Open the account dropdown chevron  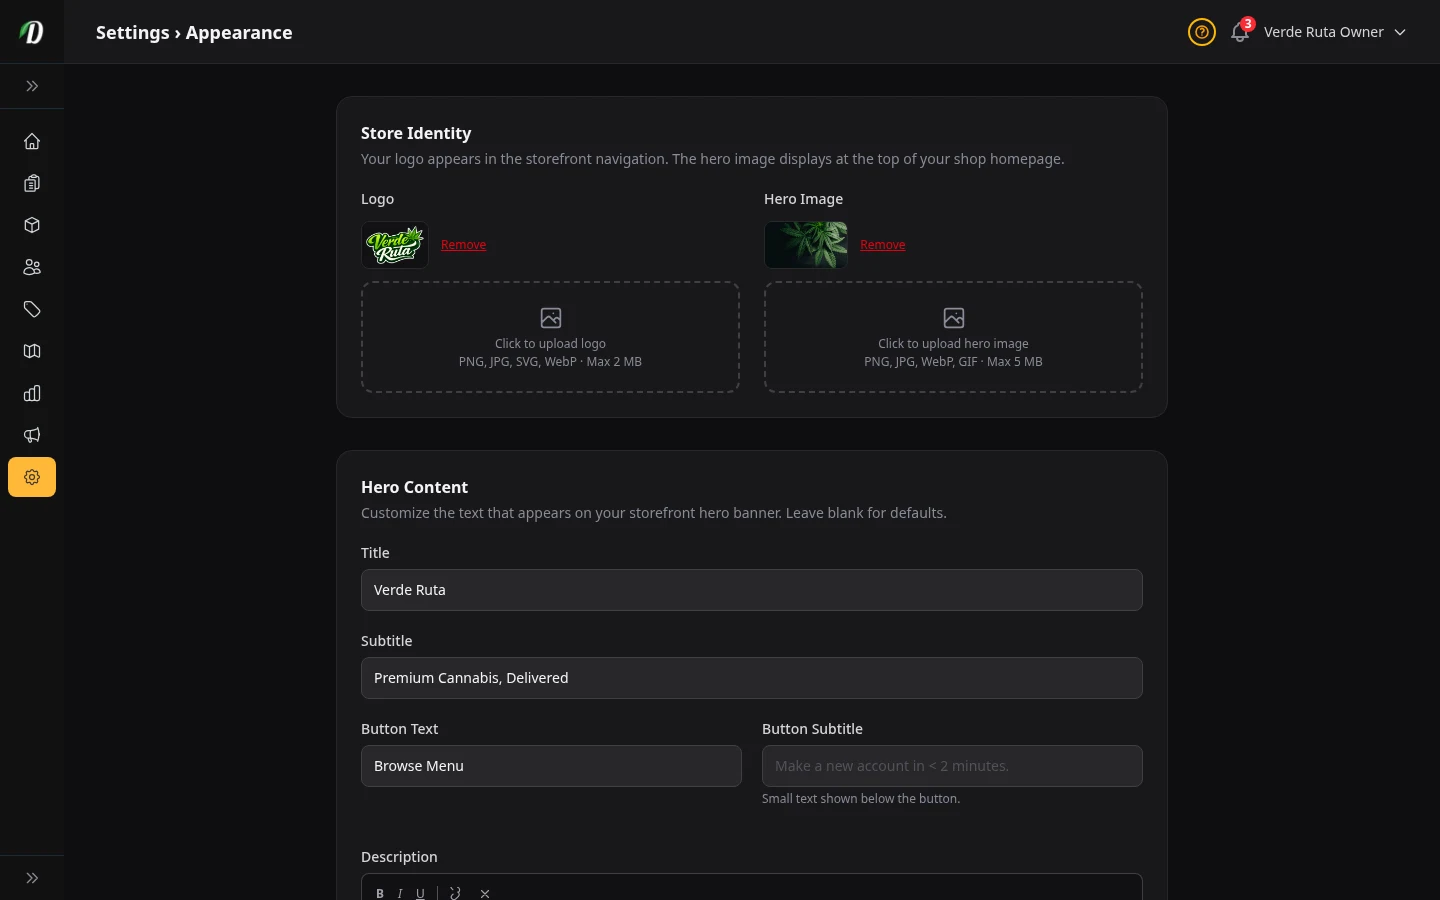coord(1400,32)
